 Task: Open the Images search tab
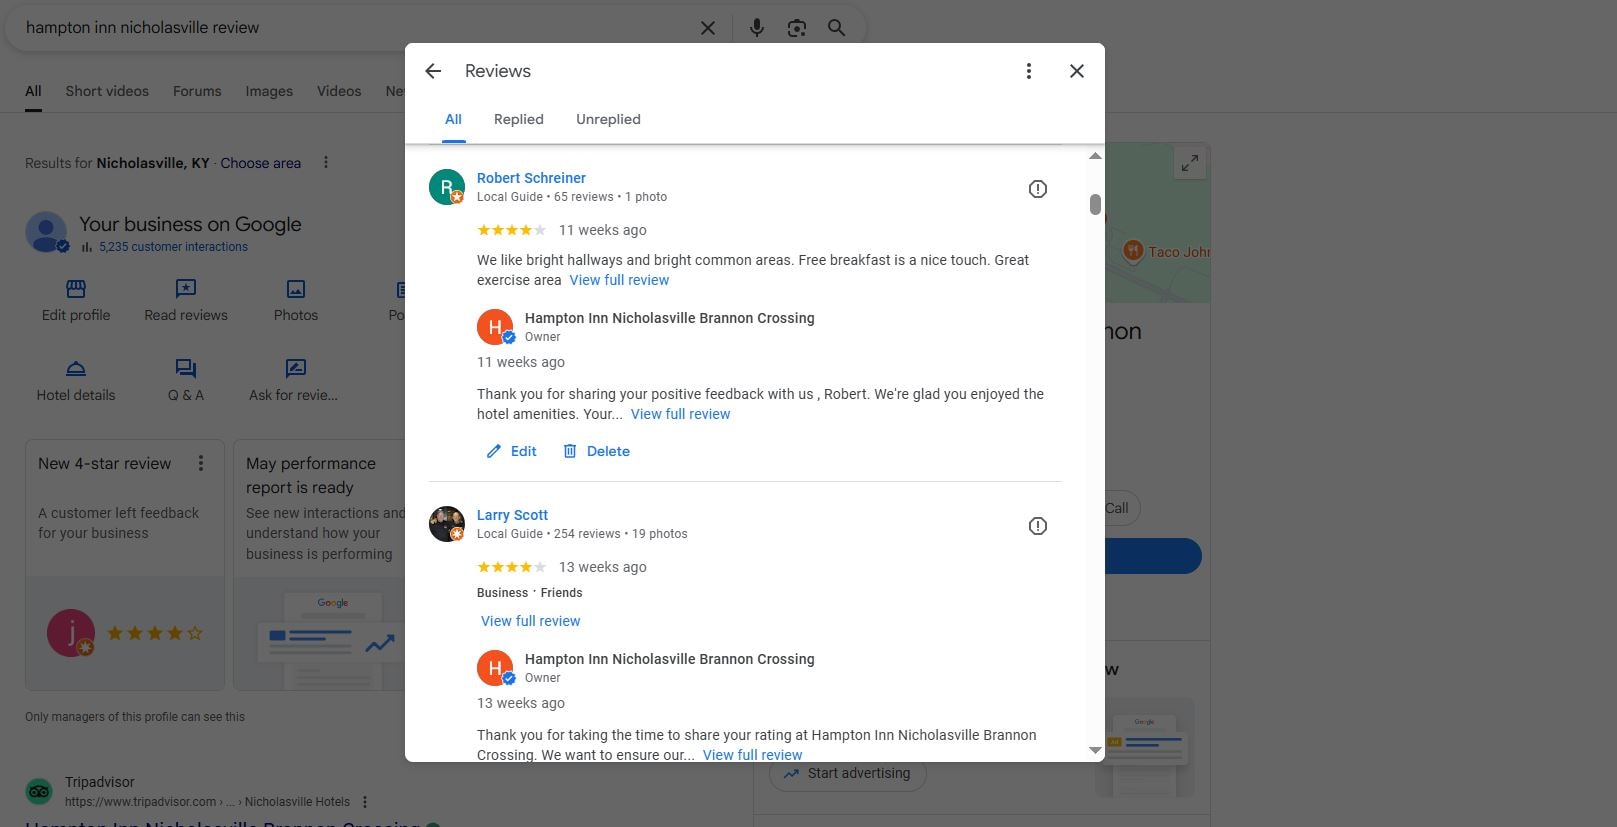pos(269,91)
